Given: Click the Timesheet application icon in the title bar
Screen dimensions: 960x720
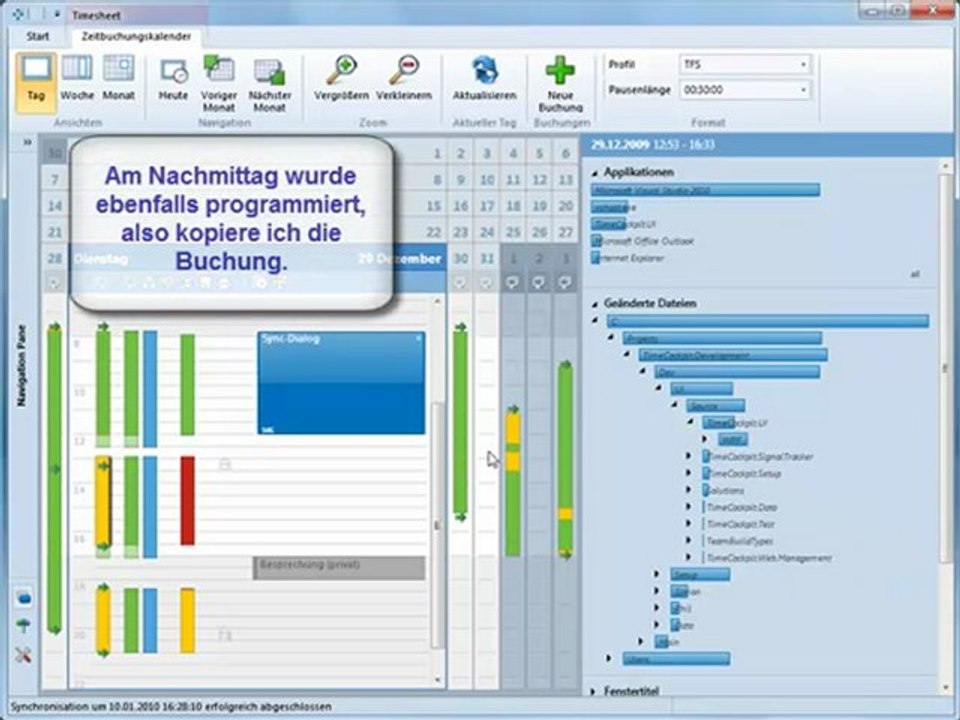Looking at the screenshot, I should (x=19, y=13).
